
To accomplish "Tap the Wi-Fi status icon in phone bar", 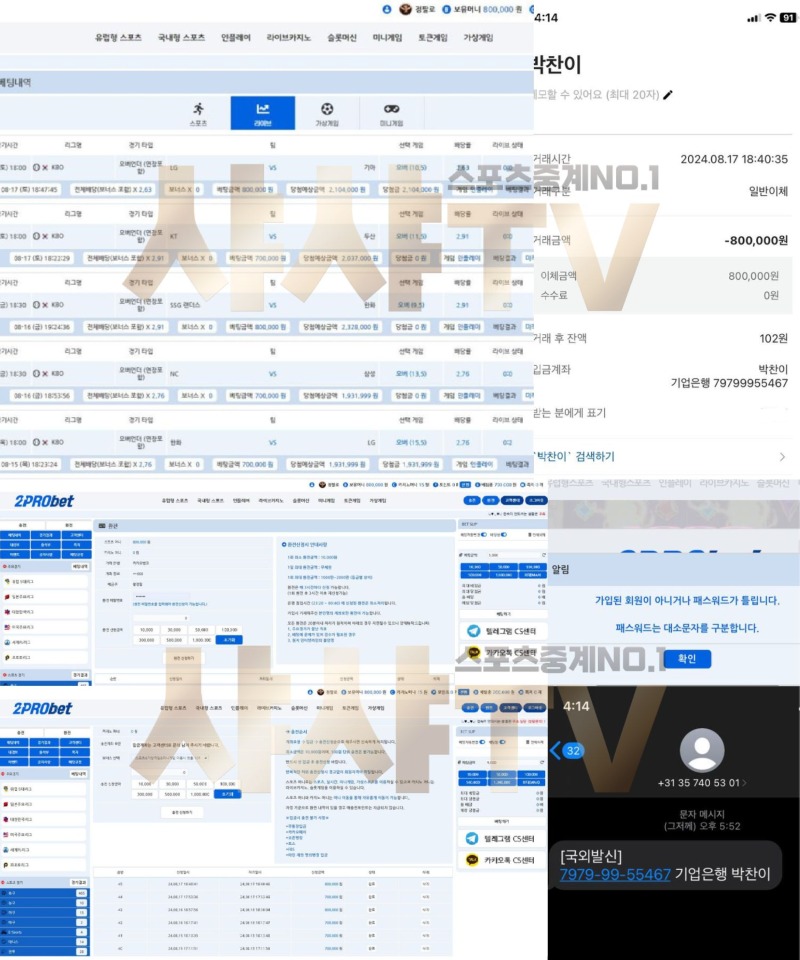I will tap(770, 18).
